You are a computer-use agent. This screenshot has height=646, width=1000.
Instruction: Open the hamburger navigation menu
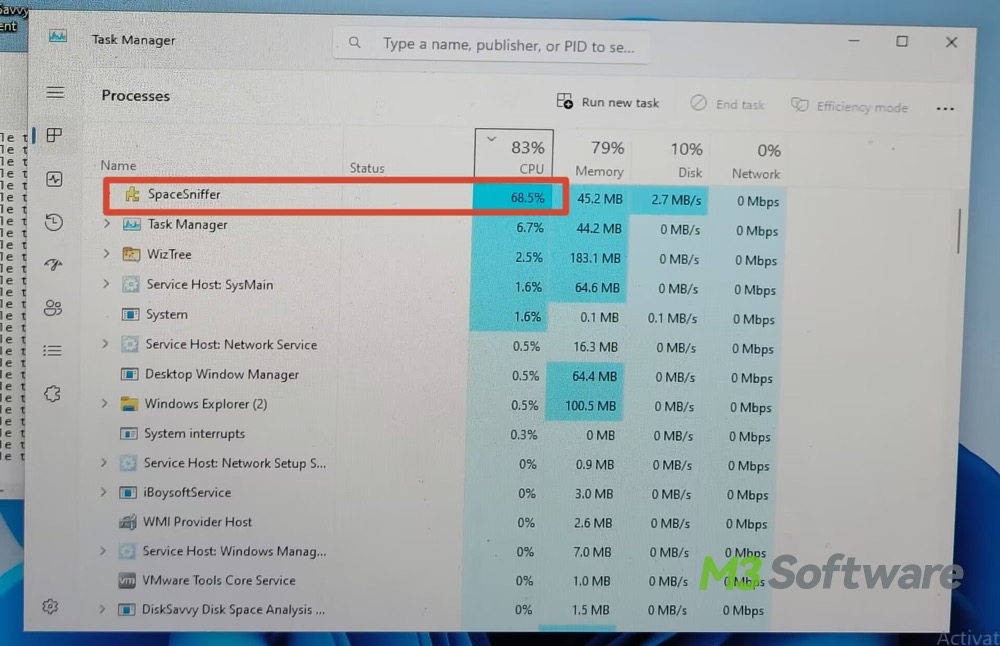click(55, 92)
